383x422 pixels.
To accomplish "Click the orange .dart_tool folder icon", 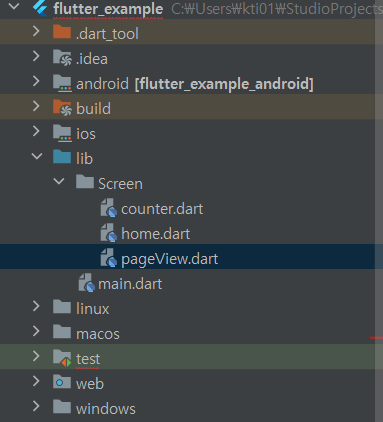I will (x=62, y=32).
